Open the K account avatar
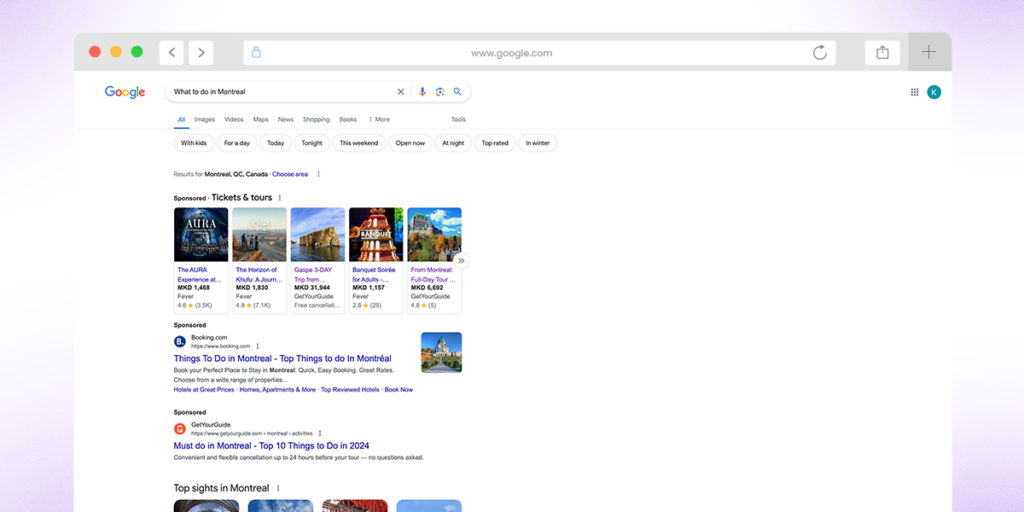 [x=934, y=92]
